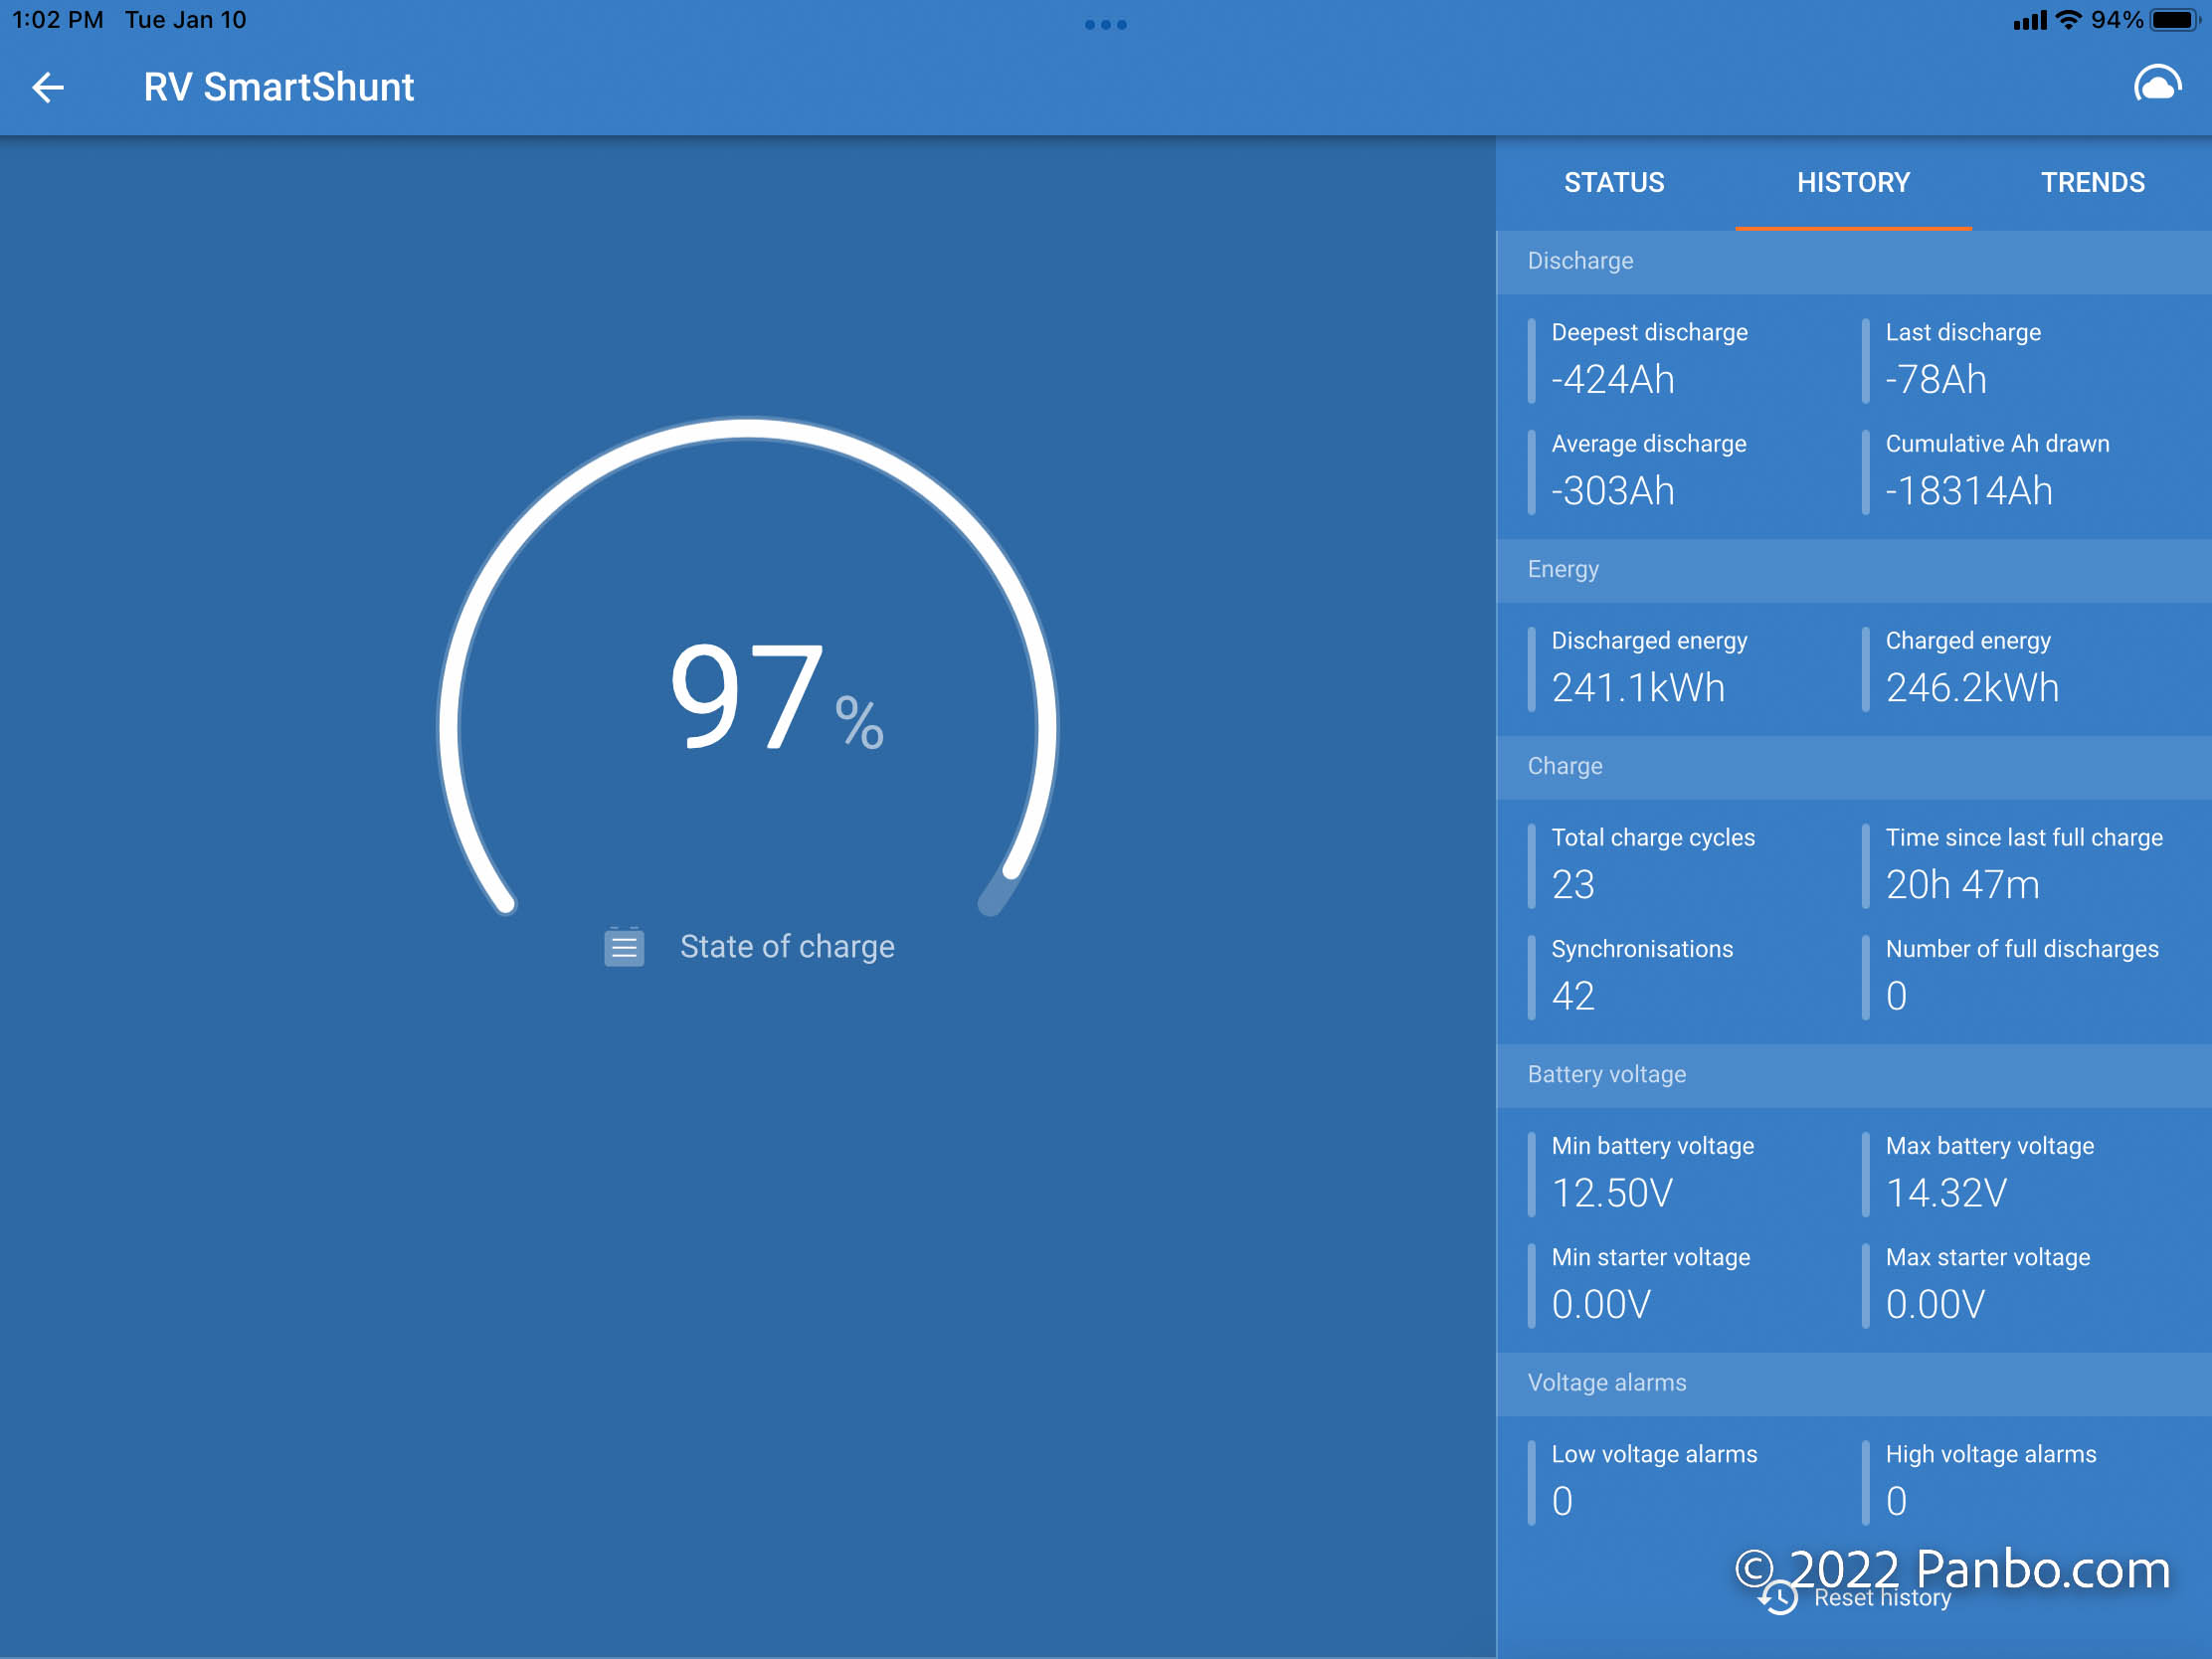Tap Average discharge -303Ah

tap(1649, 471)
